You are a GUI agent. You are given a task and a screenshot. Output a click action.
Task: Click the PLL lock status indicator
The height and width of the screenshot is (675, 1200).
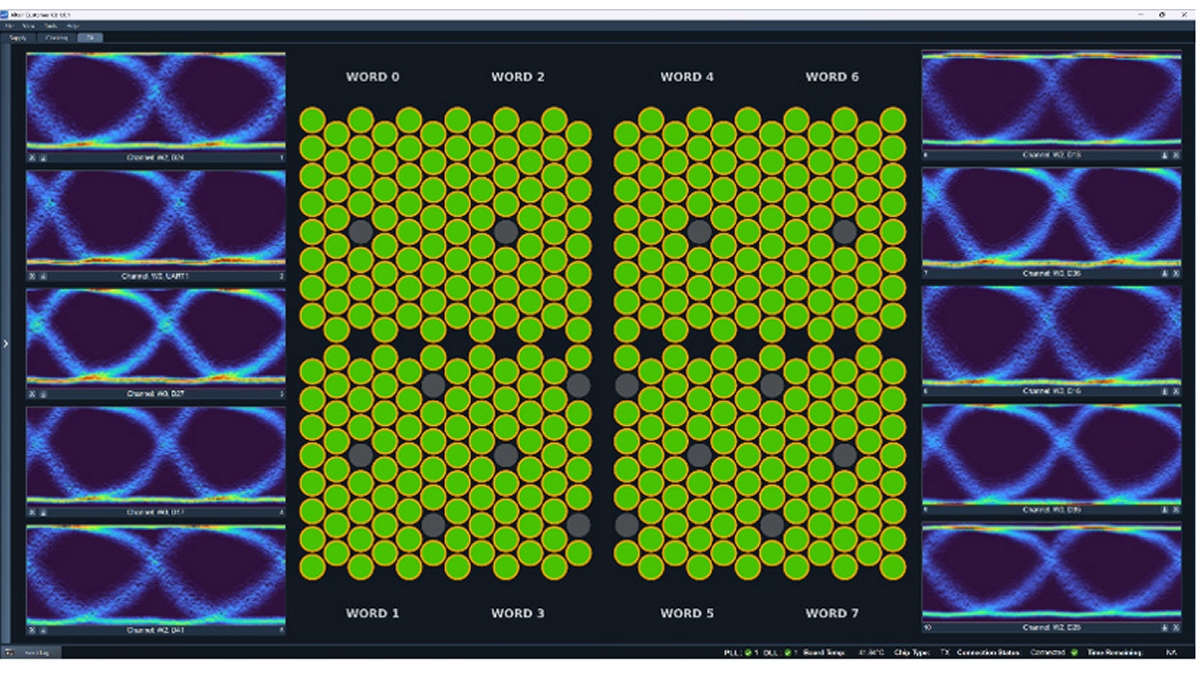(x=747, y=652)
